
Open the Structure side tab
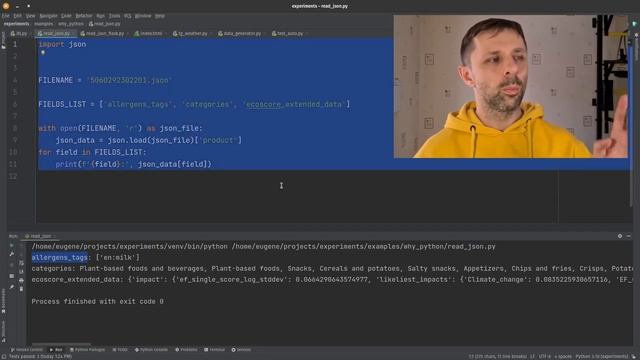pos(3,330)
